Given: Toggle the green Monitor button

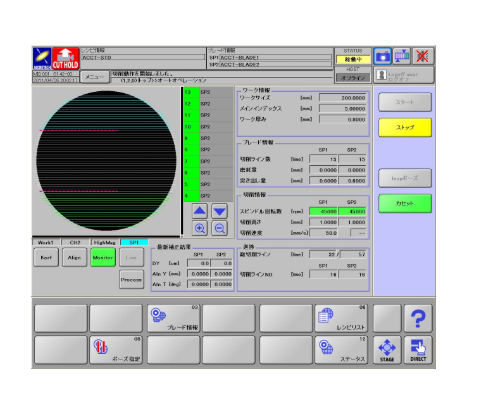Looking at the screenshot, I should click(x=103, y=257).
